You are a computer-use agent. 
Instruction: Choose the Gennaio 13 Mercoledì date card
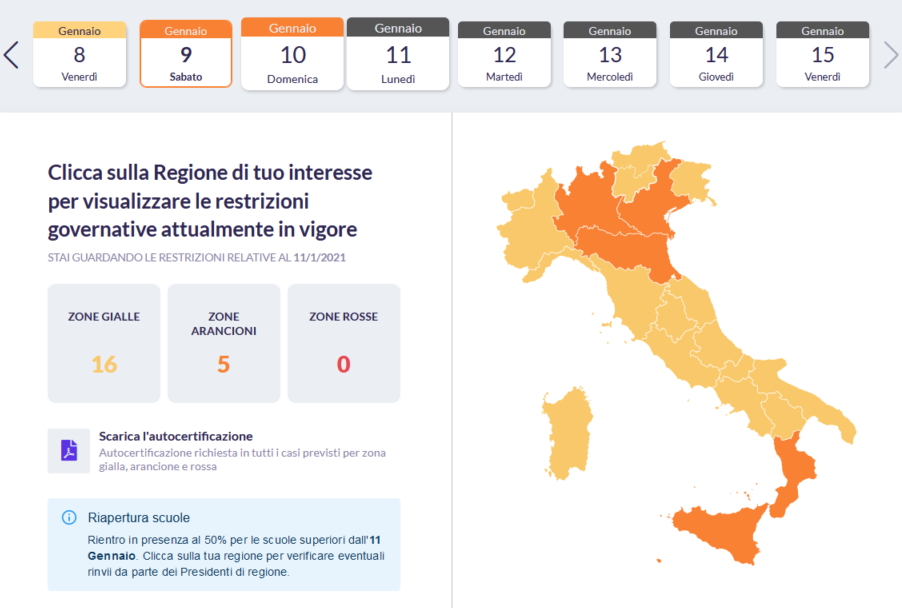[x=610, y=55]
